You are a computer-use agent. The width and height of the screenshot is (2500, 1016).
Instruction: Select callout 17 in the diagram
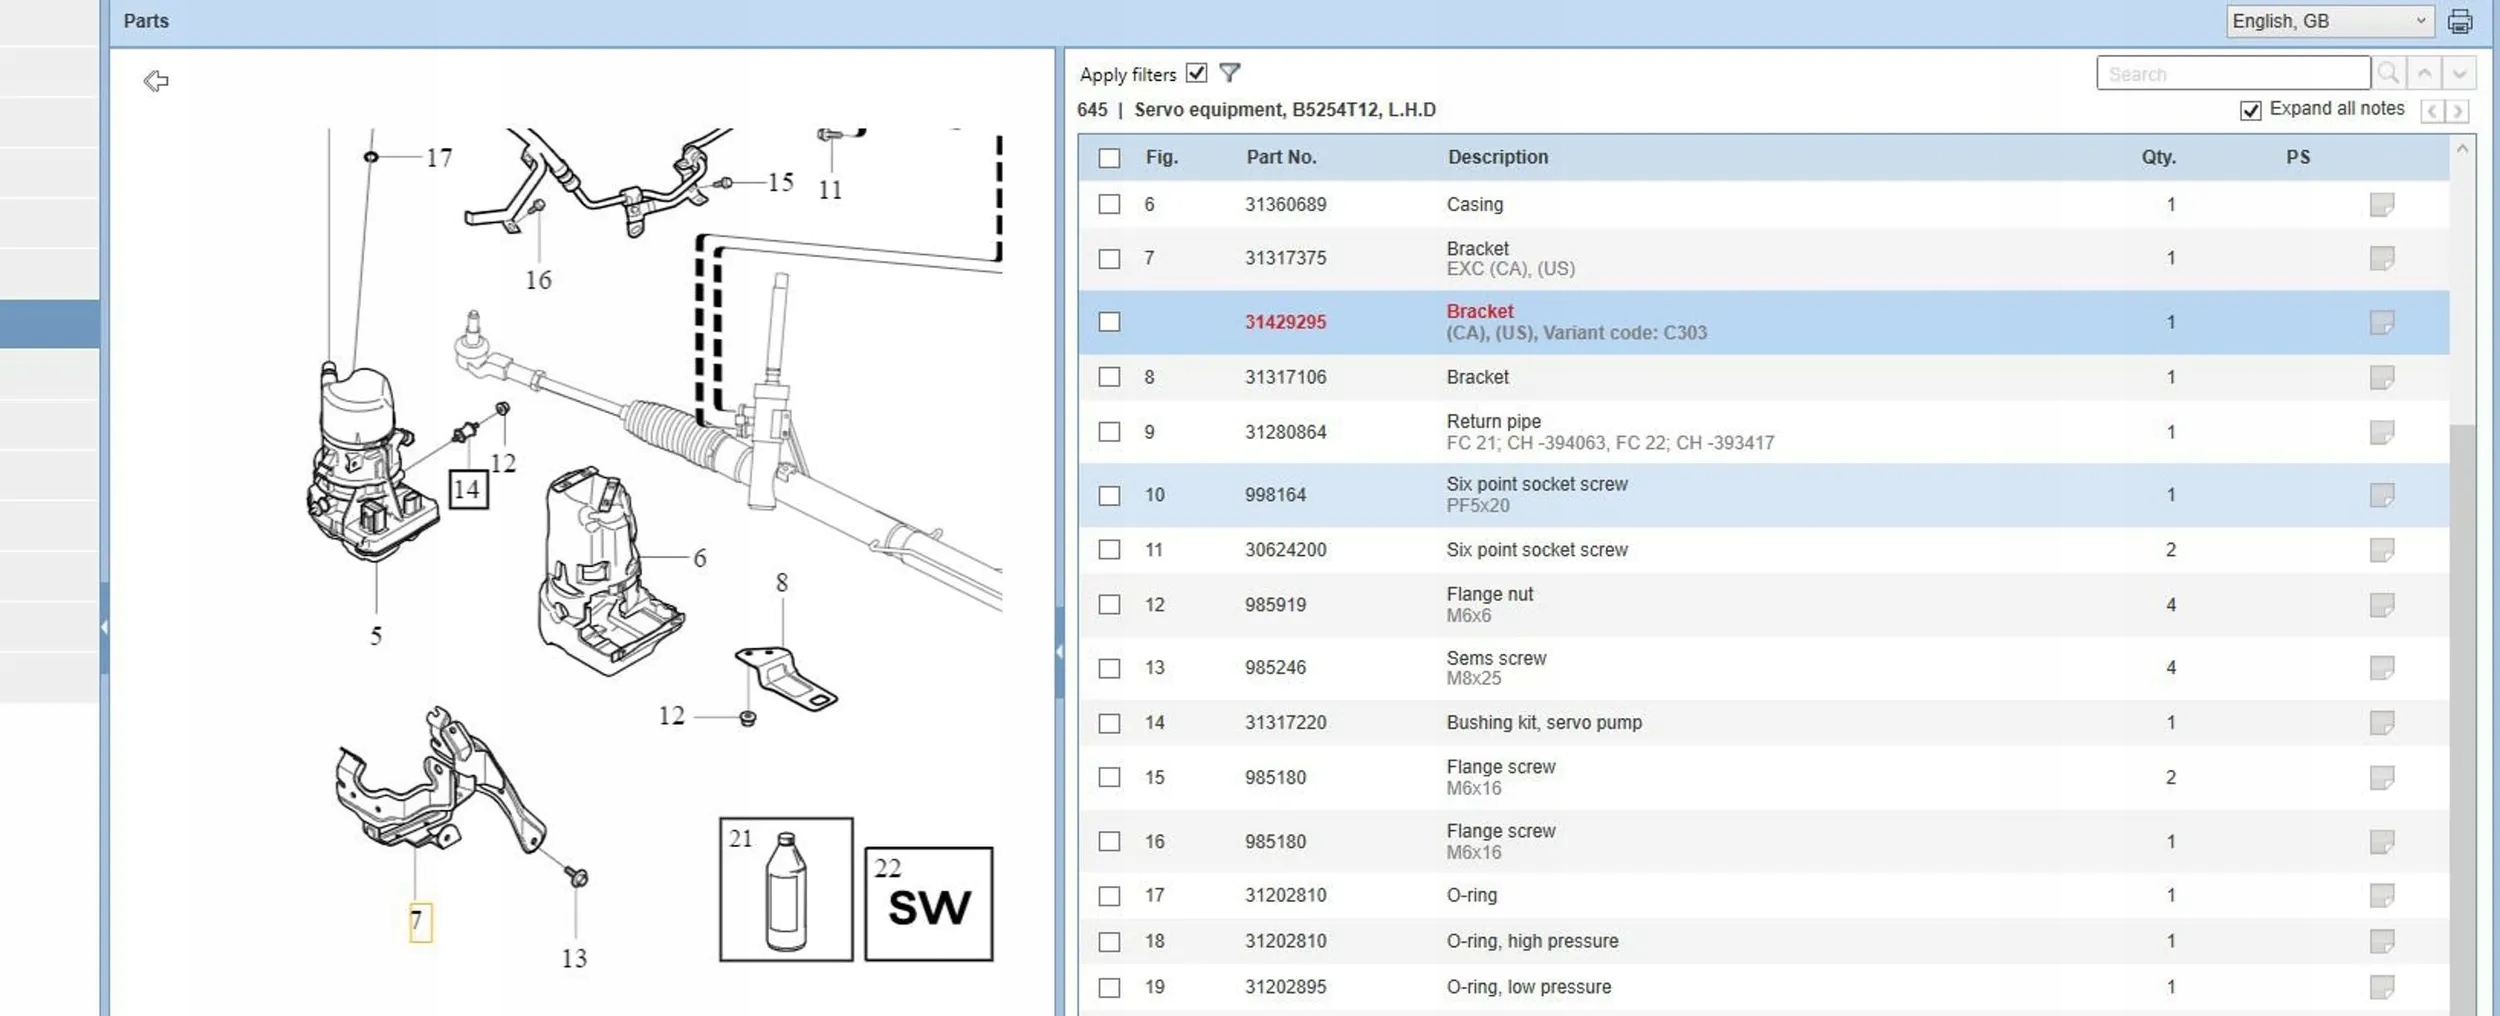point(439,158)
